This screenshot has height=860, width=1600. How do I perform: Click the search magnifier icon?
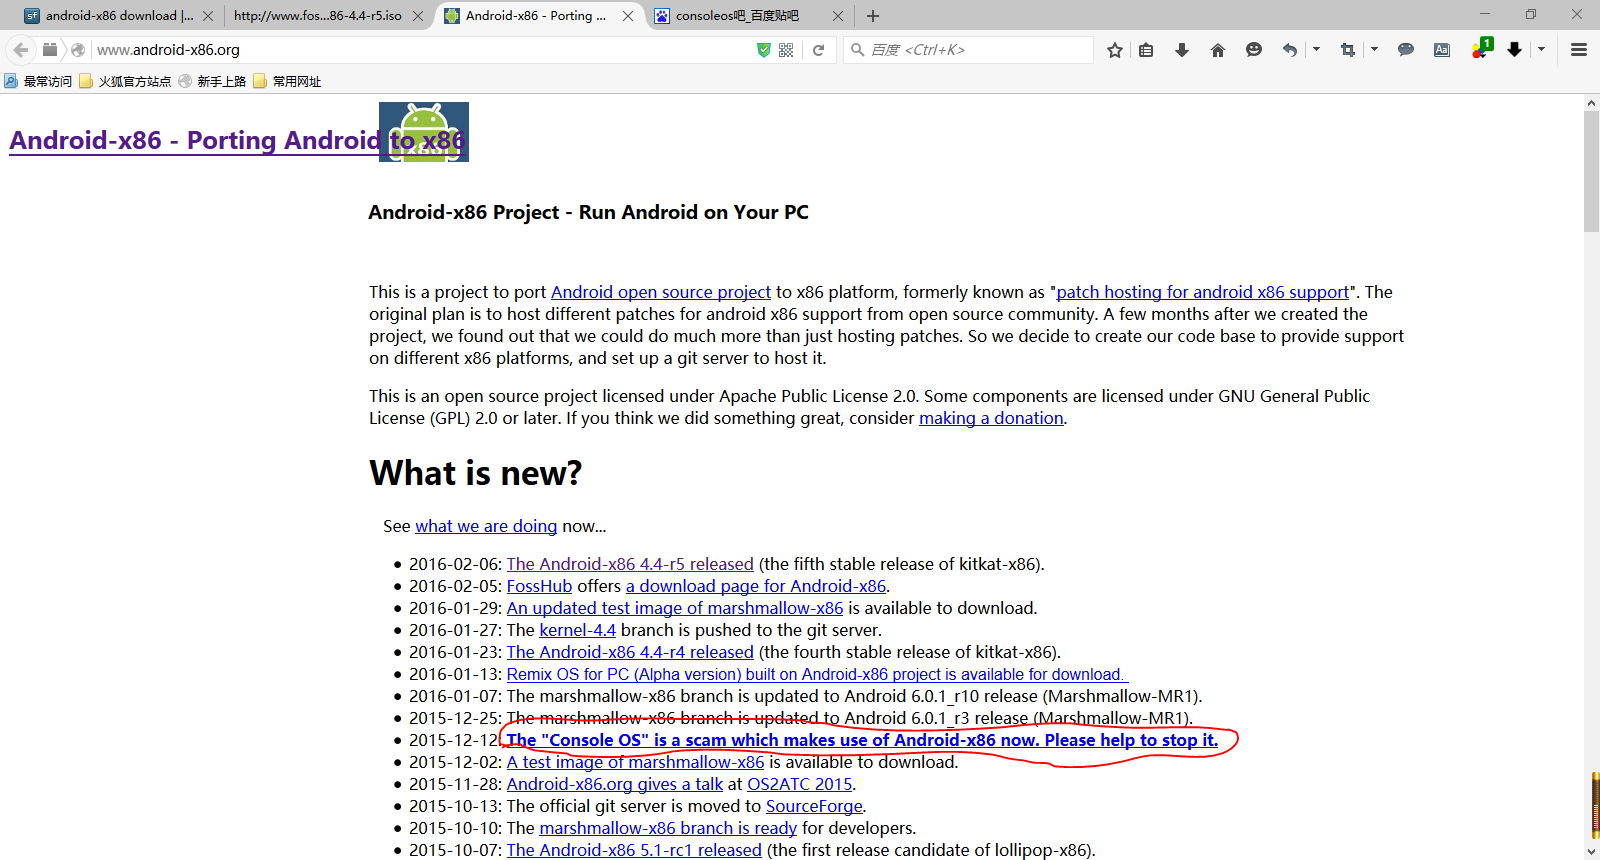tap(857, 49)
